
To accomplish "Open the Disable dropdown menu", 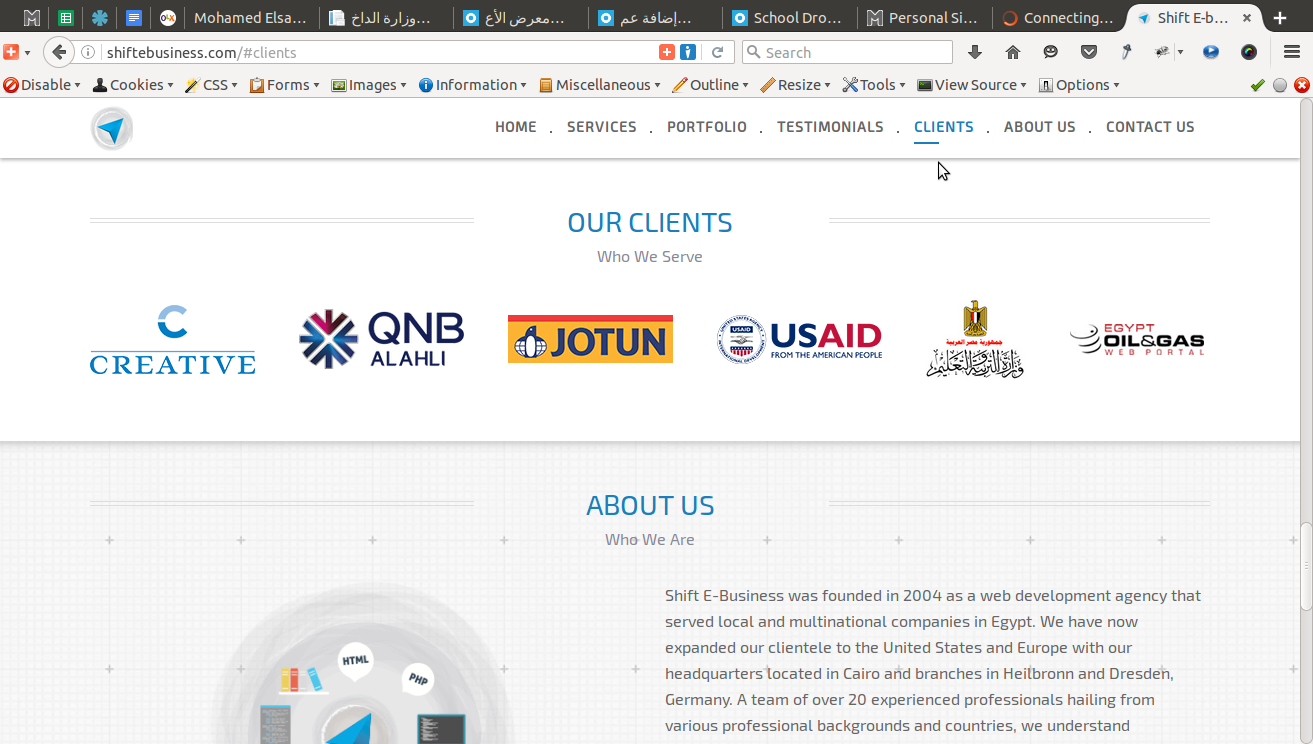I will coord(42,85).
